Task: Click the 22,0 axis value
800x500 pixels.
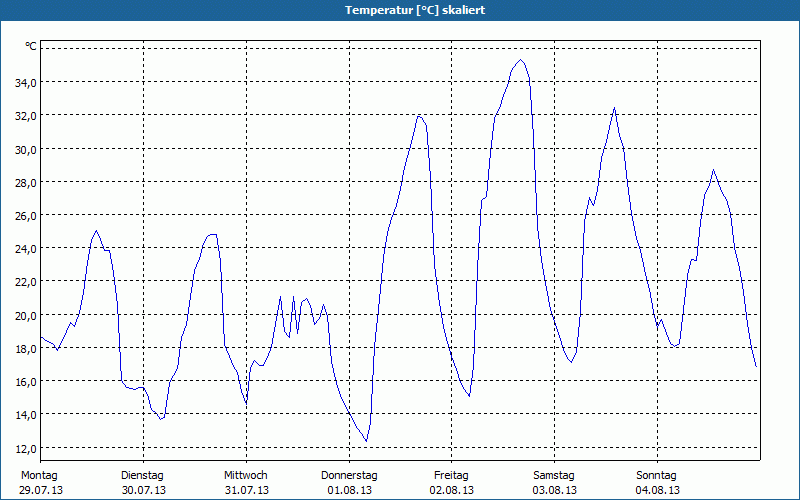Action: [26, 282]
